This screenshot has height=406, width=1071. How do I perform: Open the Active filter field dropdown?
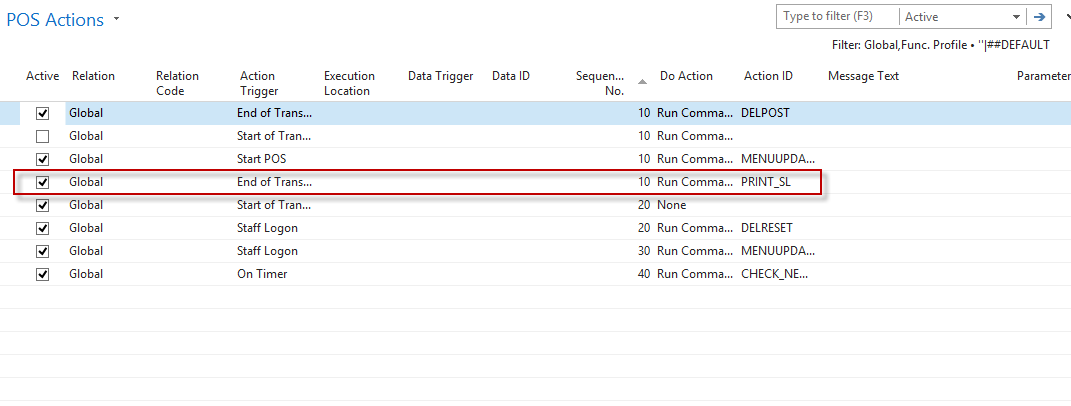1017,17
